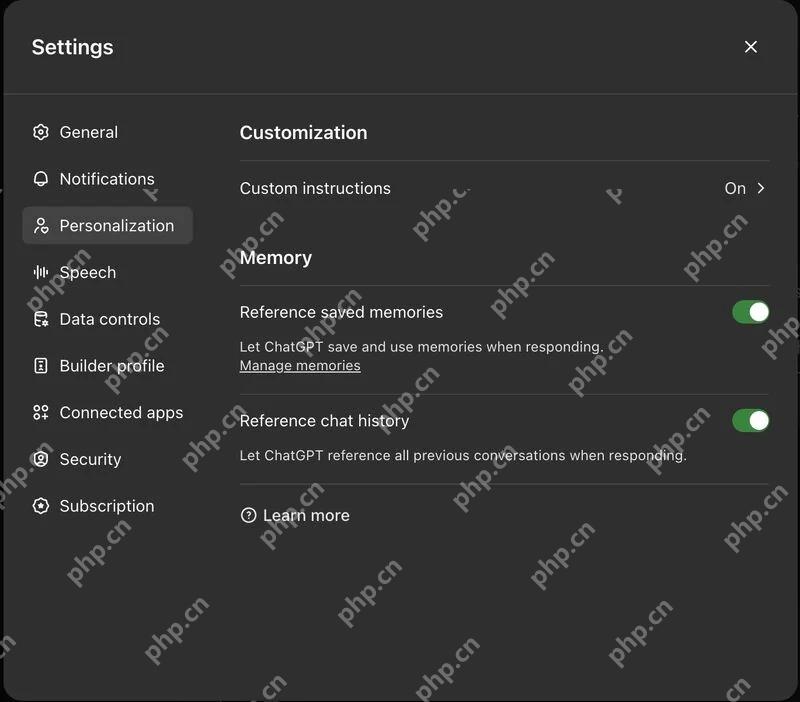Image resolution: width=800 pixels, height=702 pixels.
Task: Select the Personalization tab
Action: tap(108, 225)
